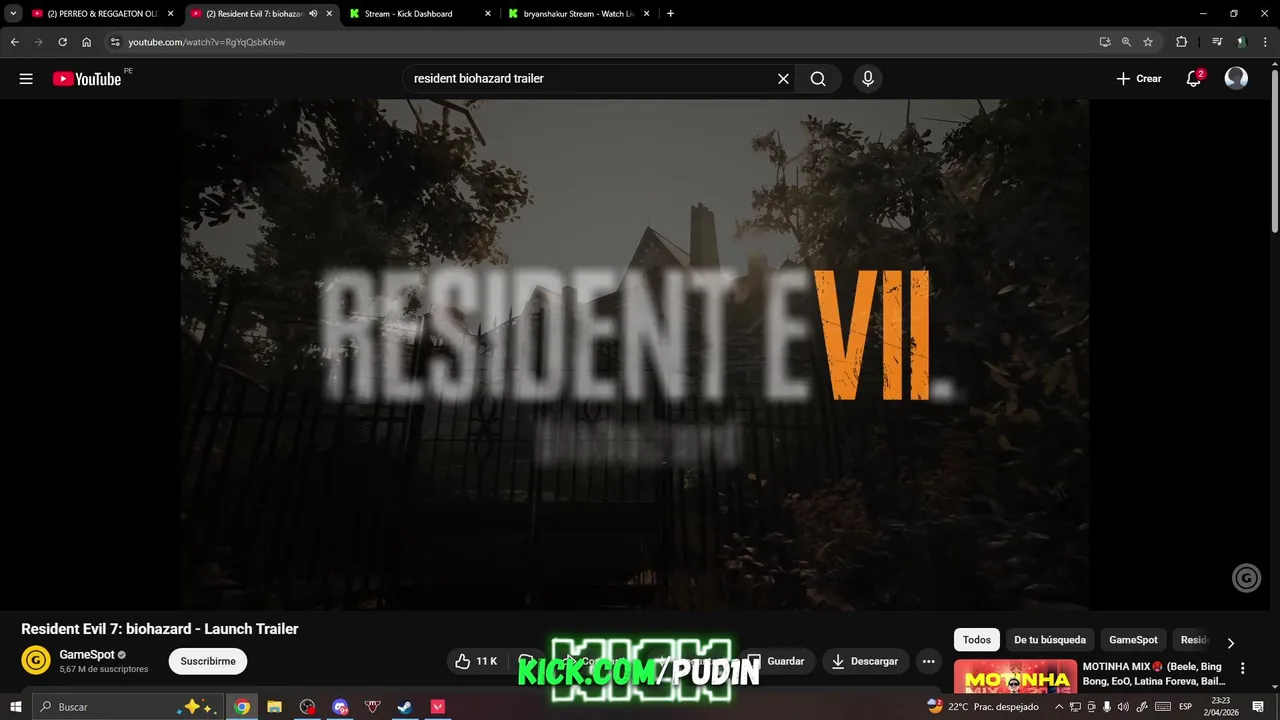Click the taskbar Buscar search box
This screenshot has height=720, width=1280.
click(x=126, y=707)
